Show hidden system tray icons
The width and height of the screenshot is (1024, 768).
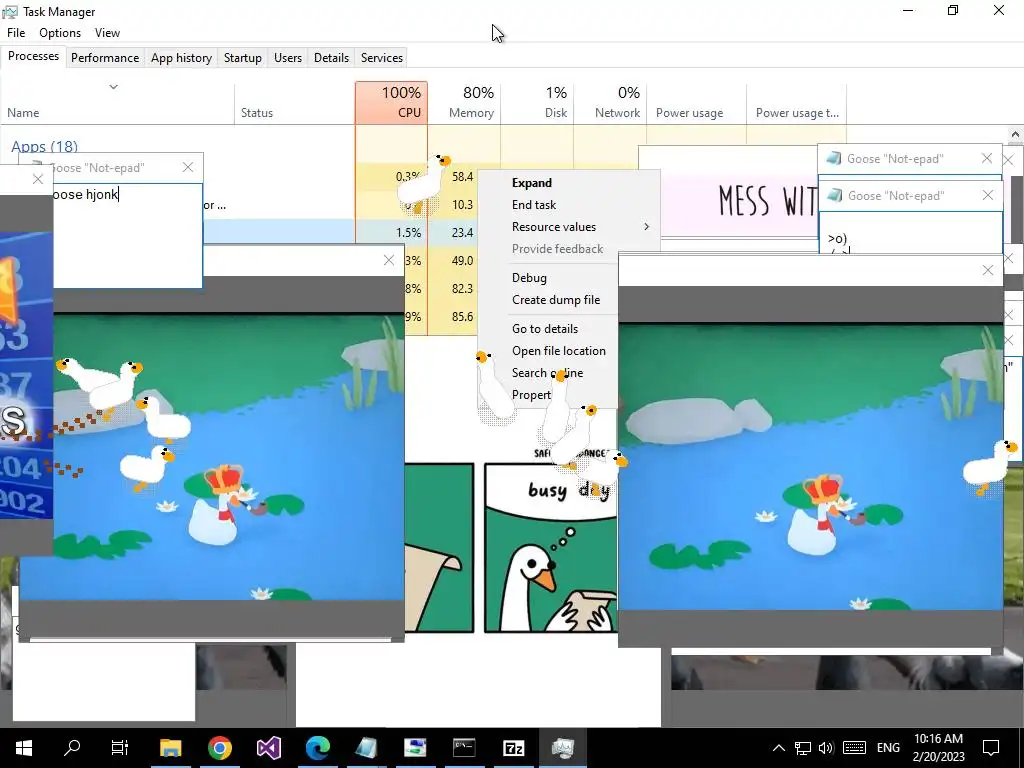coord(778,748)
